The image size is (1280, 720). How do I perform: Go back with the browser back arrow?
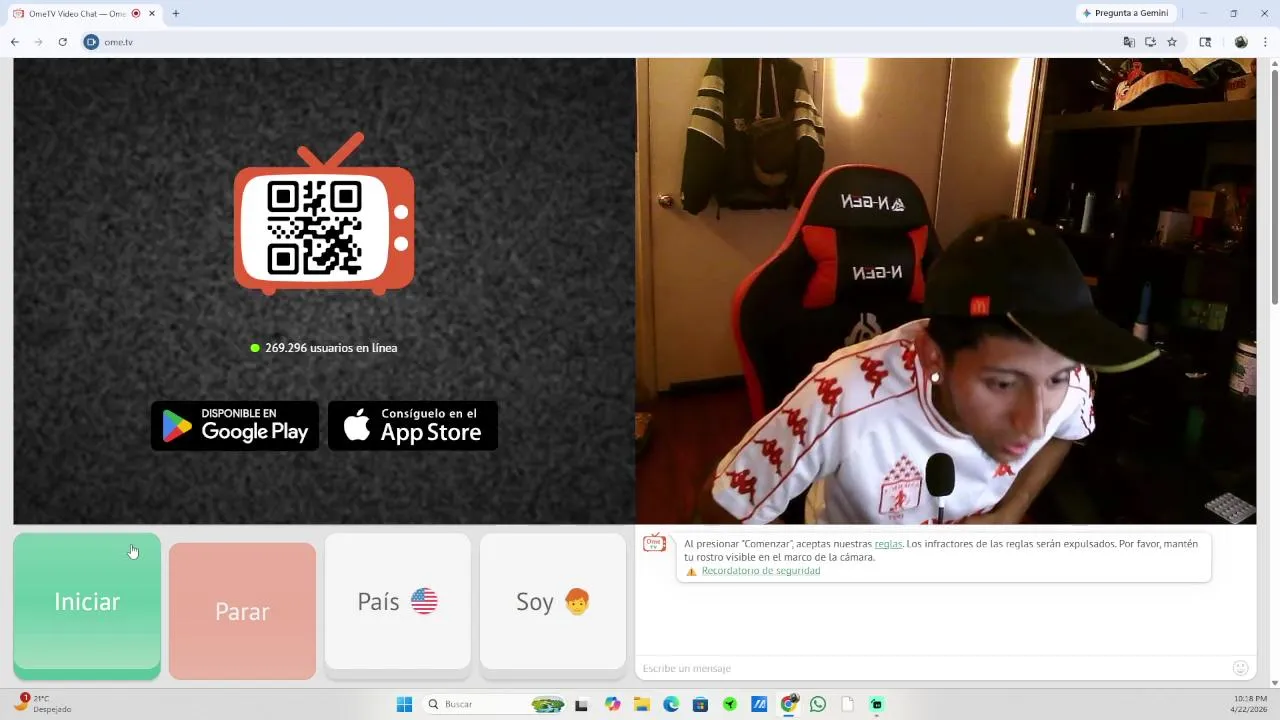tap(15, 42)
